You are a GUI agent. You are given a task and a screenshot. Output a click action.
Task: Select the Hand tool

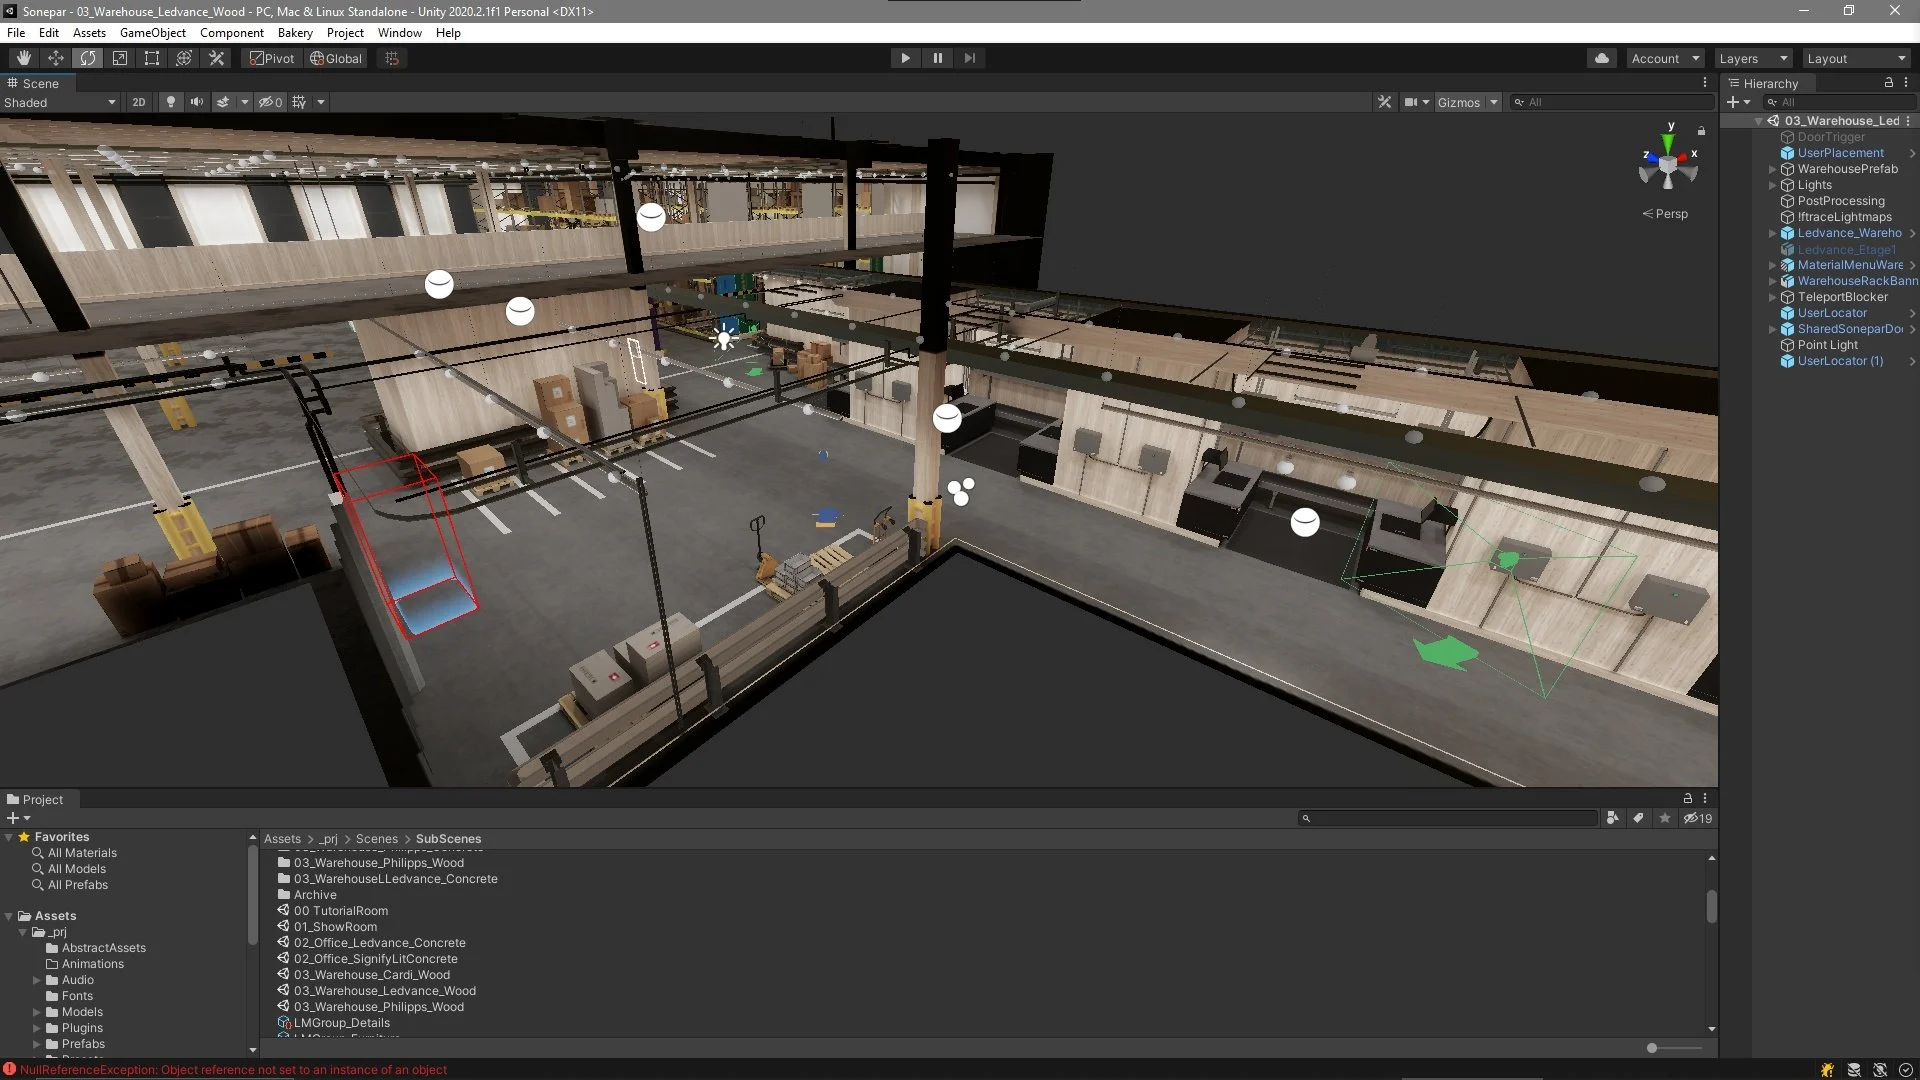pyautogui.click(x=24, y=58)
